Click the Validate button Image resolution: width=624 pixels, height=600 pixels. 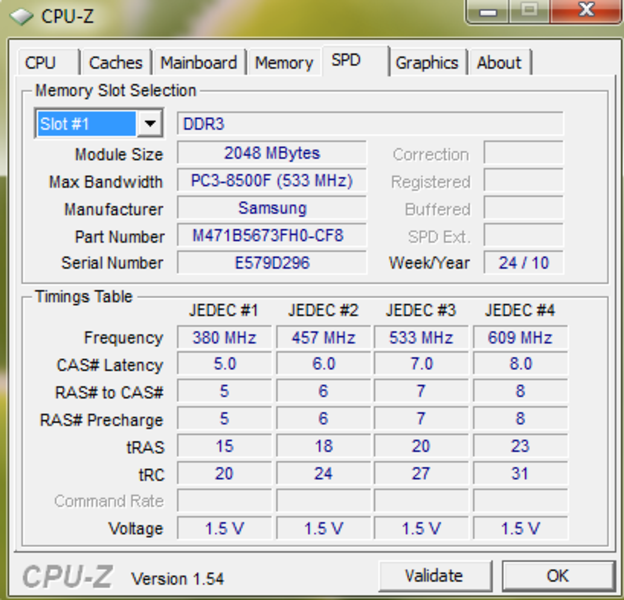tap(434, 576)
